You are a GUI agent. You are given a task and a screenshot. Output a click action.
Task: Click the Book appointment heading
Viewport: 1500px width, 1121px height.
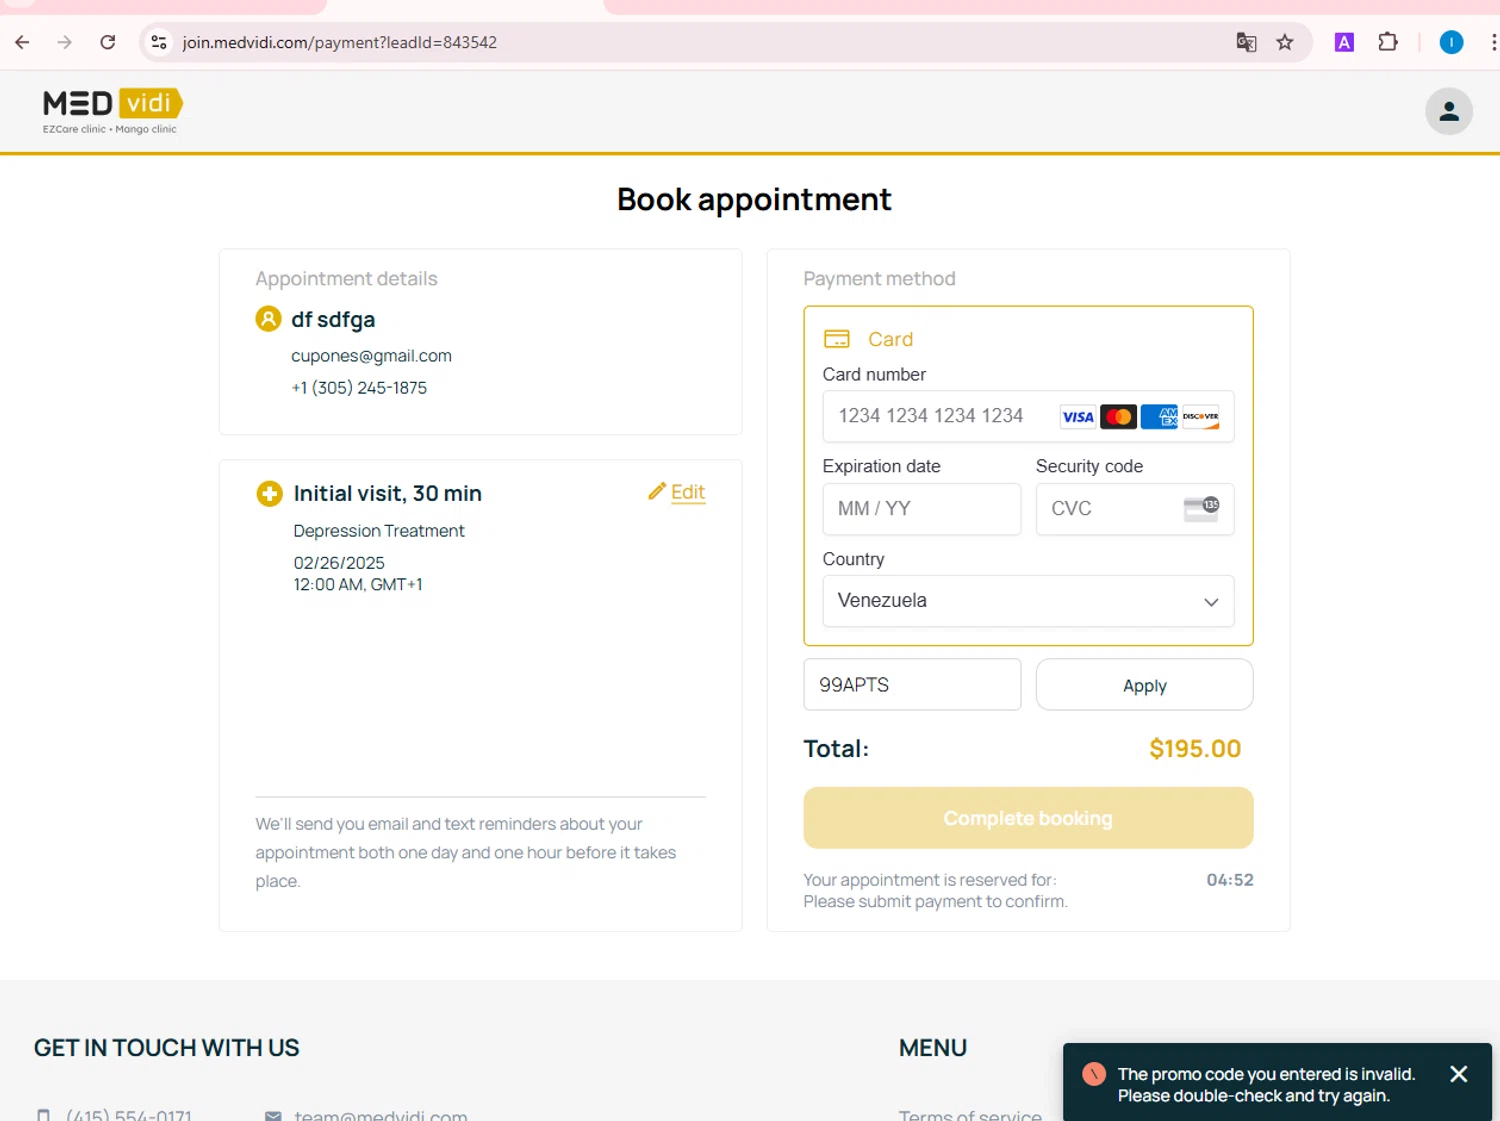754,200
